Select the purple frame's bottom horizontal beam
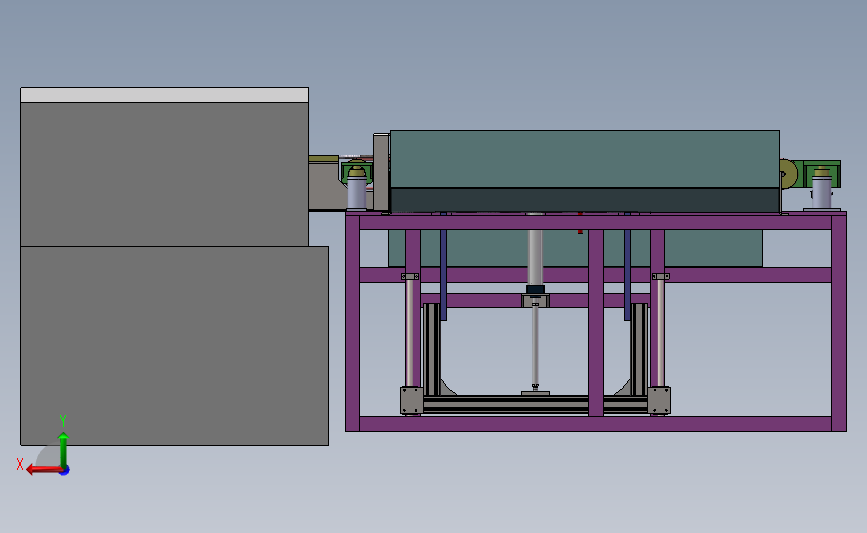 (x=596, y=424)
